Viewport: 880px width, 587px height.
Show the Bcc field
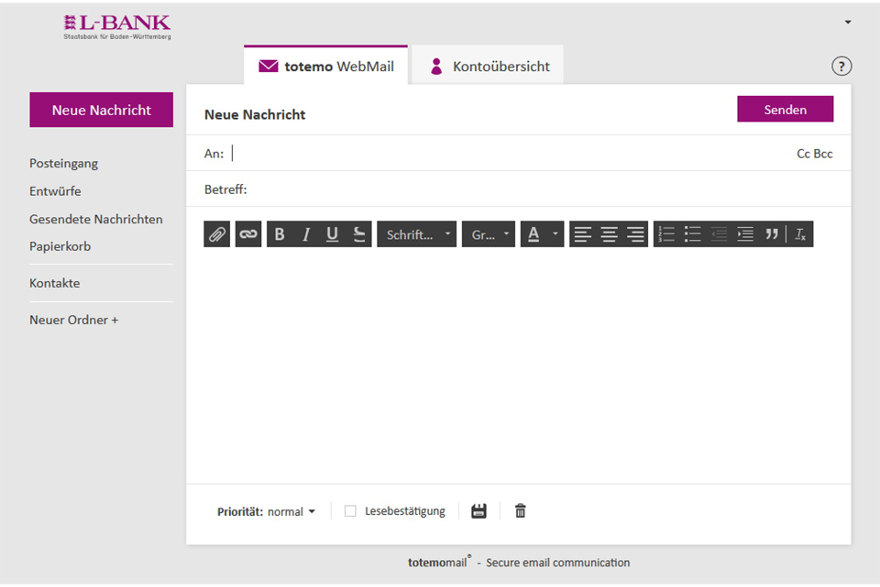coord(823,154)
